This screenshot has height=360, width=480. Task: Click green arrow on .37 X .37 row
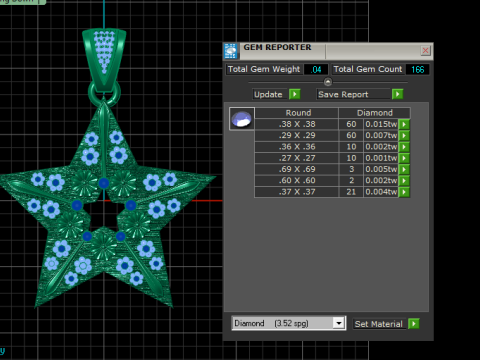404,192
